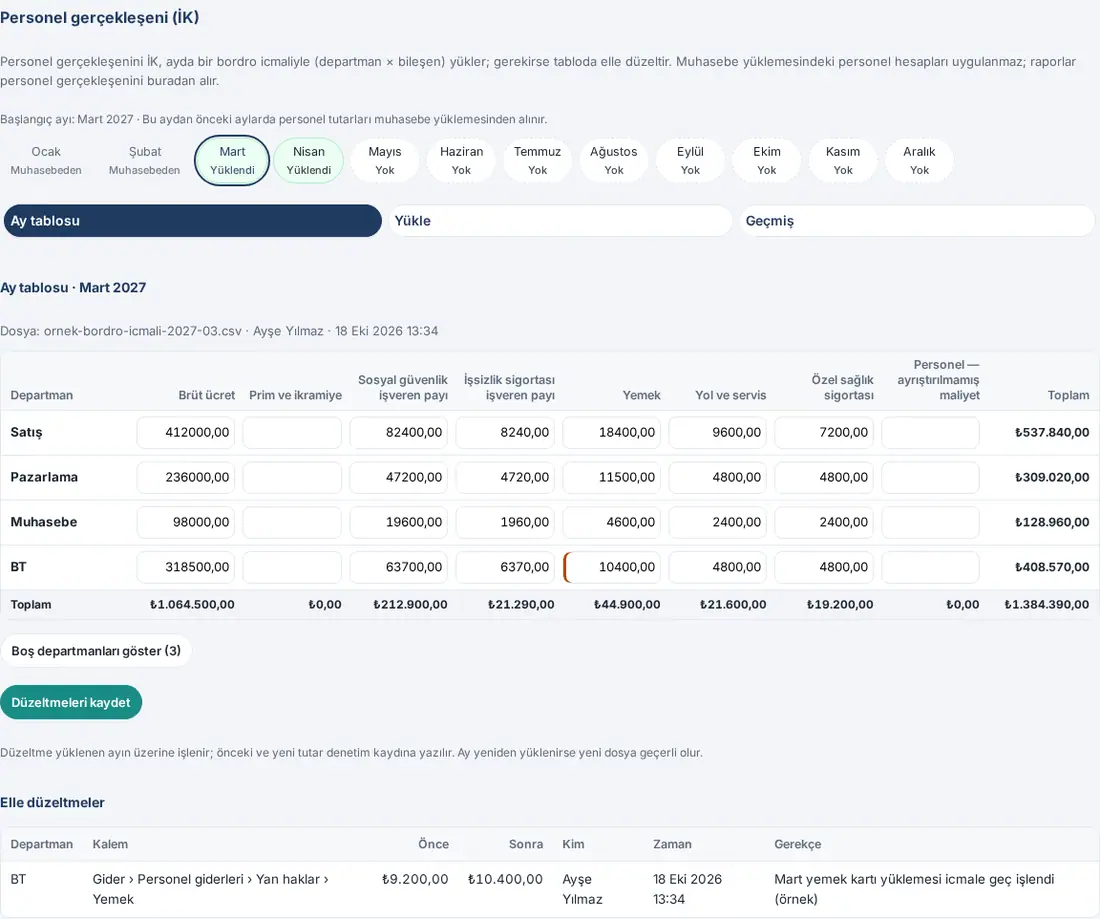Viewport: 1100px width, 919px height.
Task: Open the Yükle tab
Action: pos(561,221)
